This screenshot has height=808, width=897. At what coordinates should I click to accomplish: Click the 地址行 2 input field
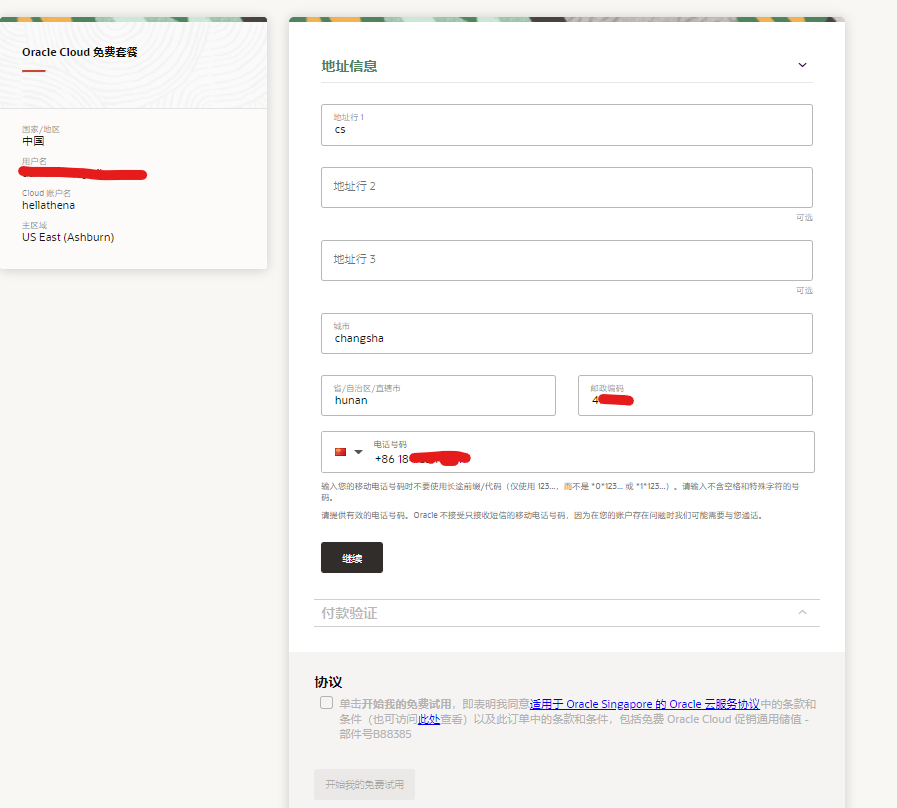[x=566, y=187]
